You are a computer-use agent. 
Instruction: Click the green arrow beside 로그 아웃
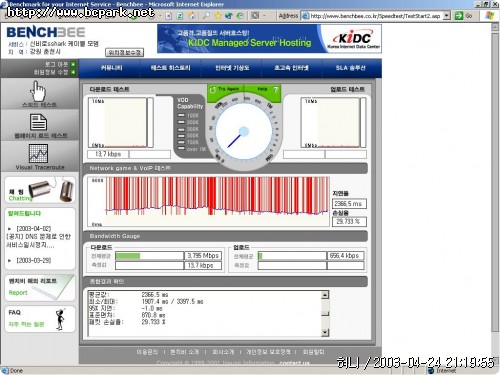(x=73, y=64)
